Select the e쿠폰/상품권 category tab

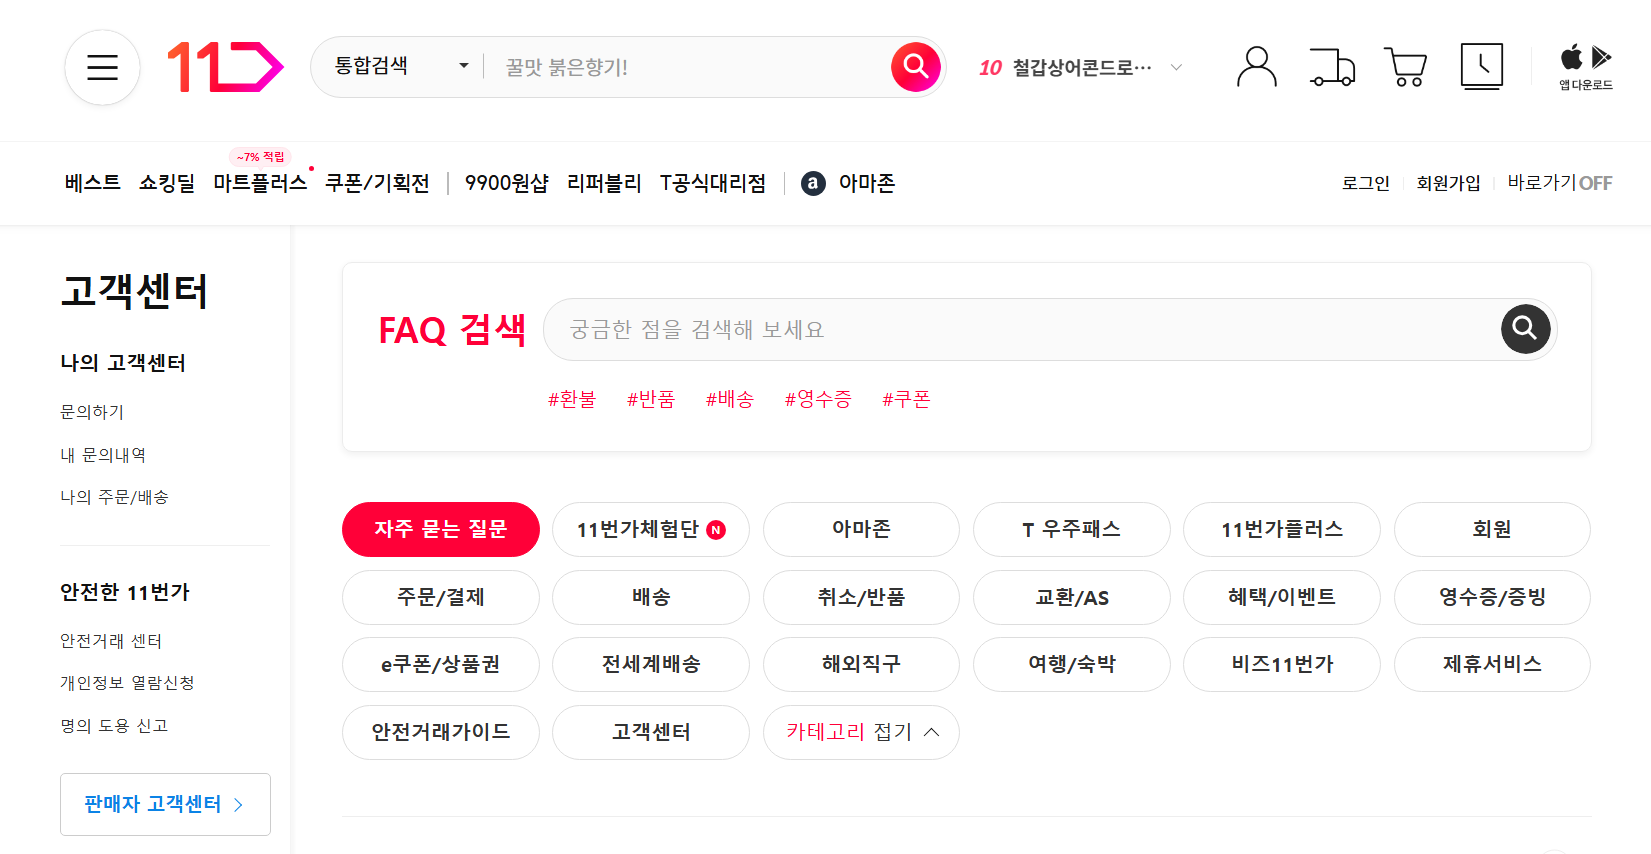(441, 664)
